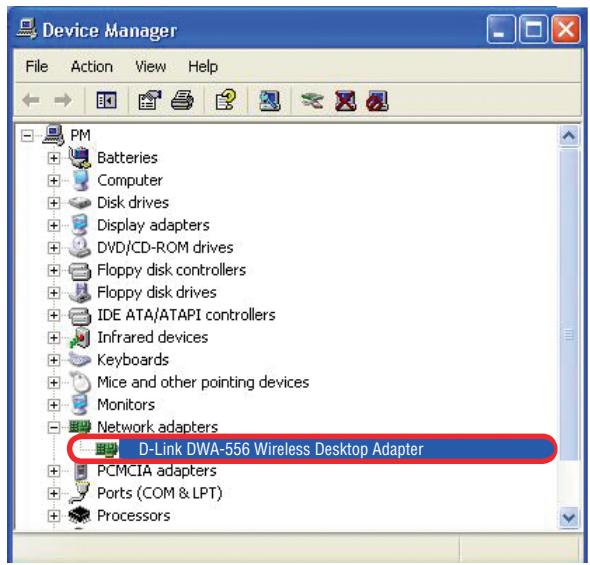Scan for hardware changes icon
The image size is (590, 565).
269,100
